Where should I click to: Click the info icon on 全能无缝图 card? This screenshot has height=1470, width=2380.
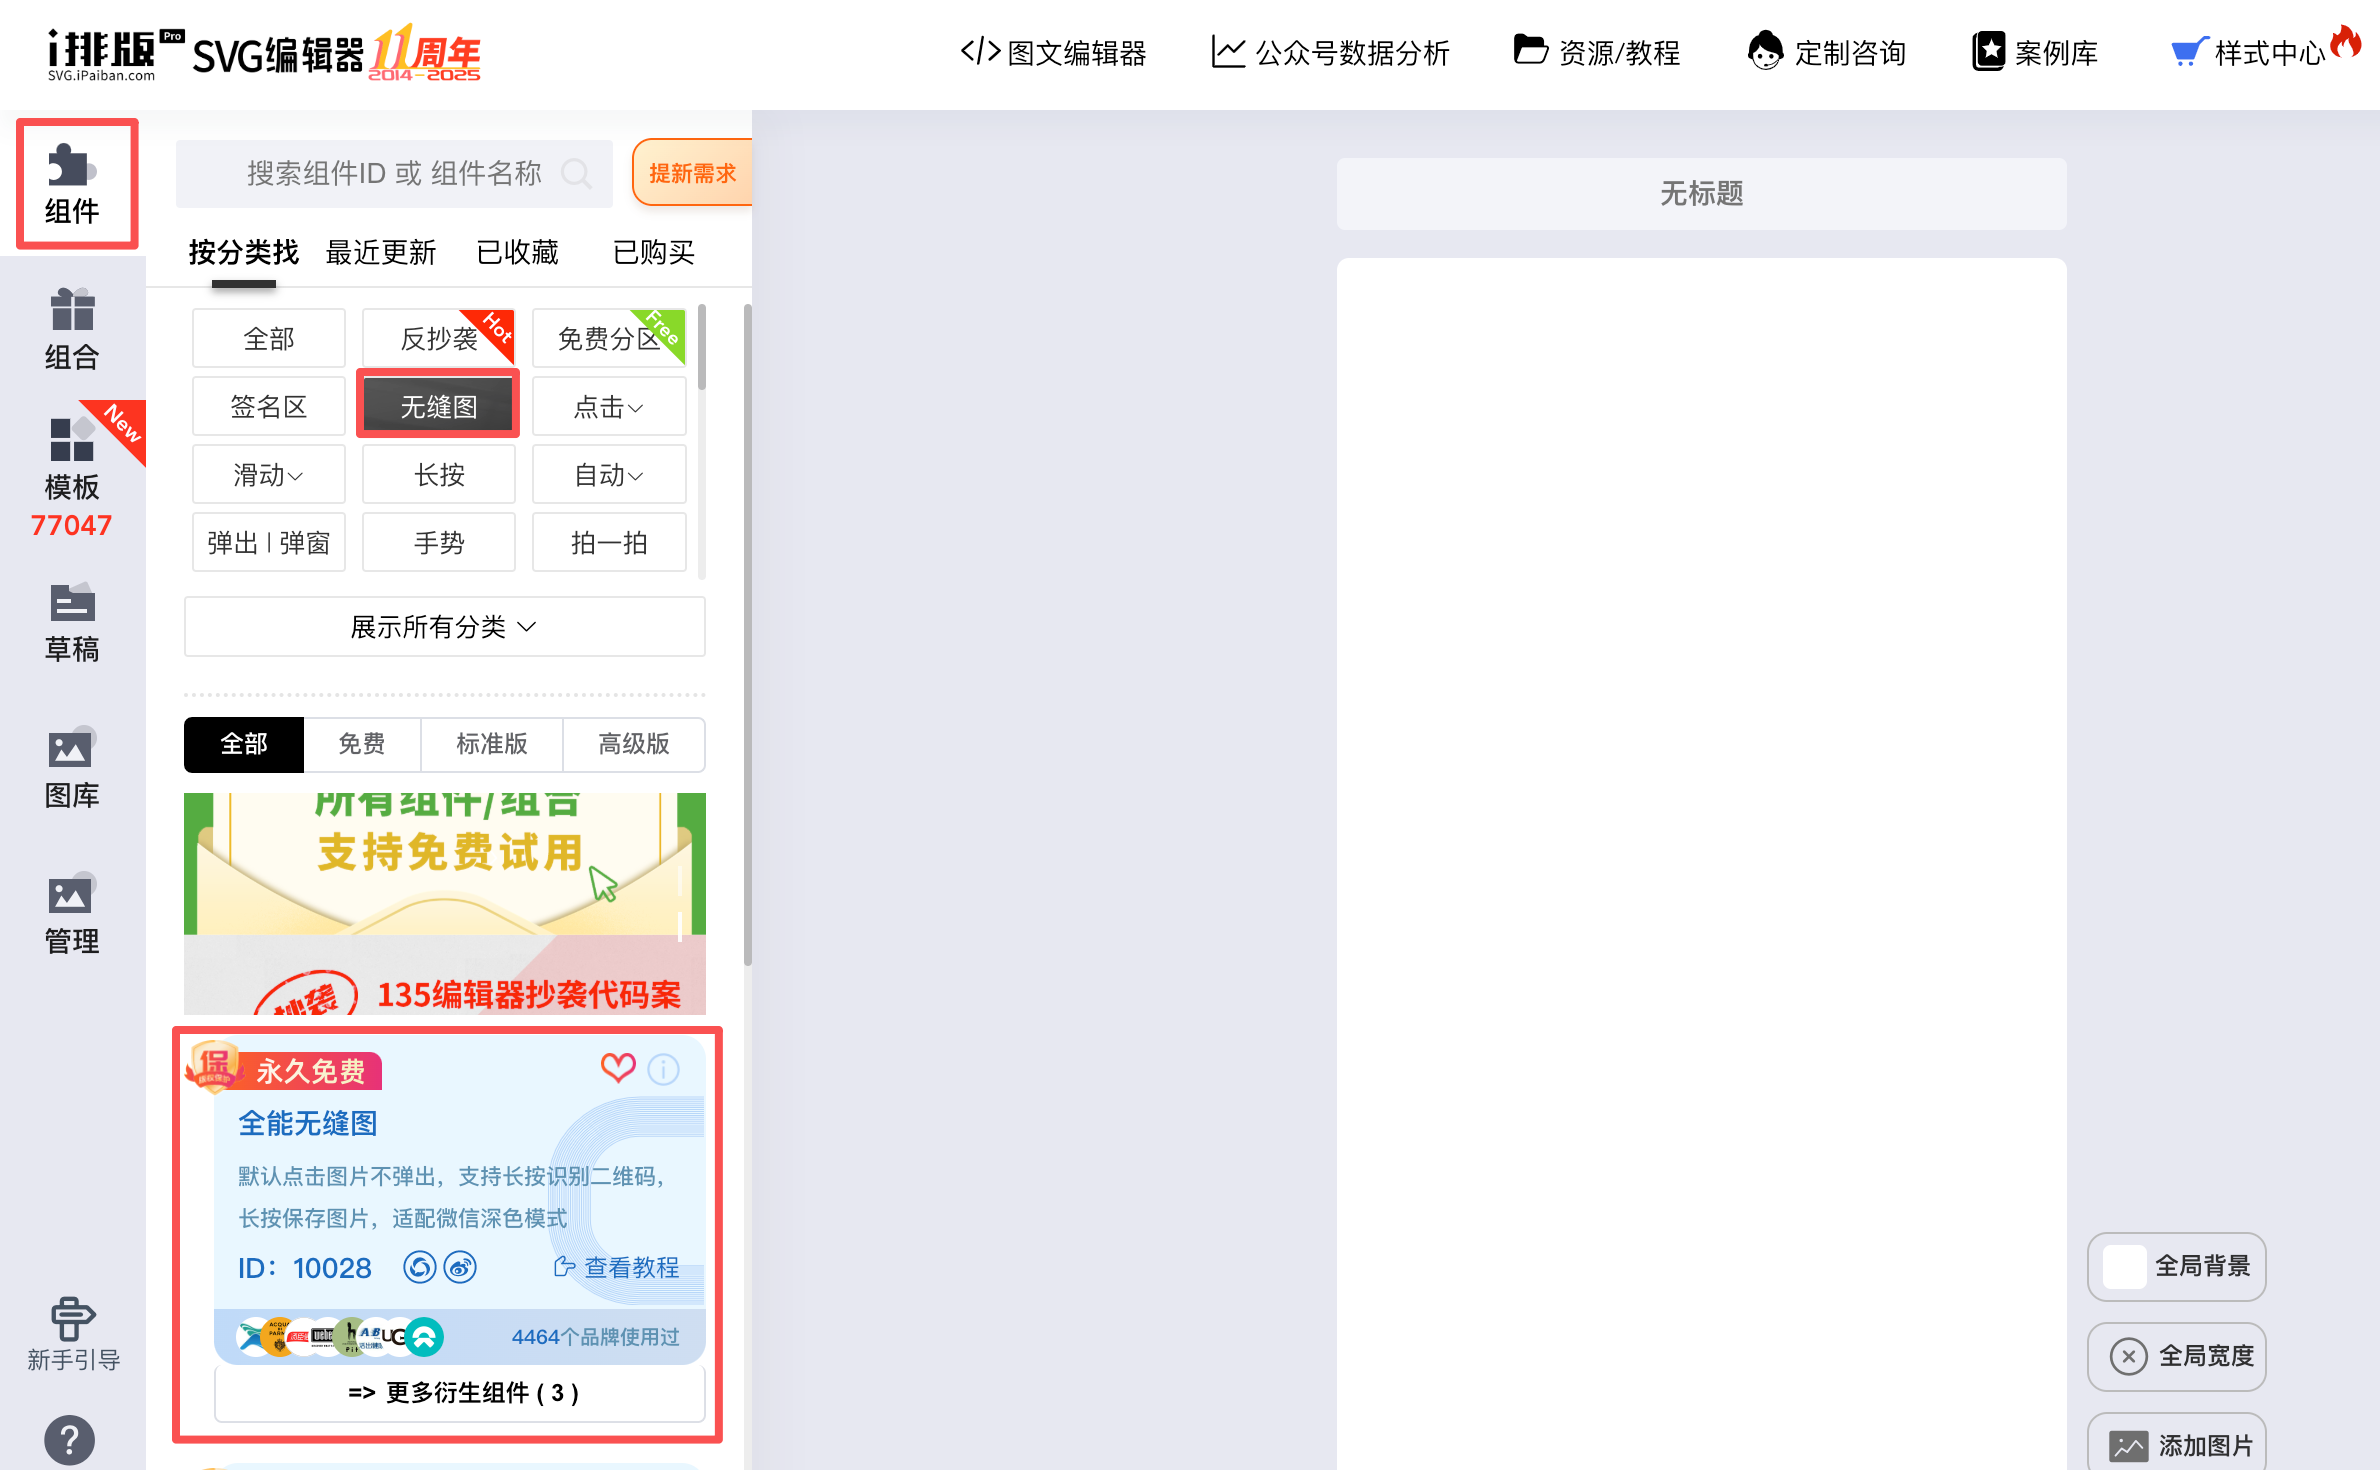pos(663,1070)
